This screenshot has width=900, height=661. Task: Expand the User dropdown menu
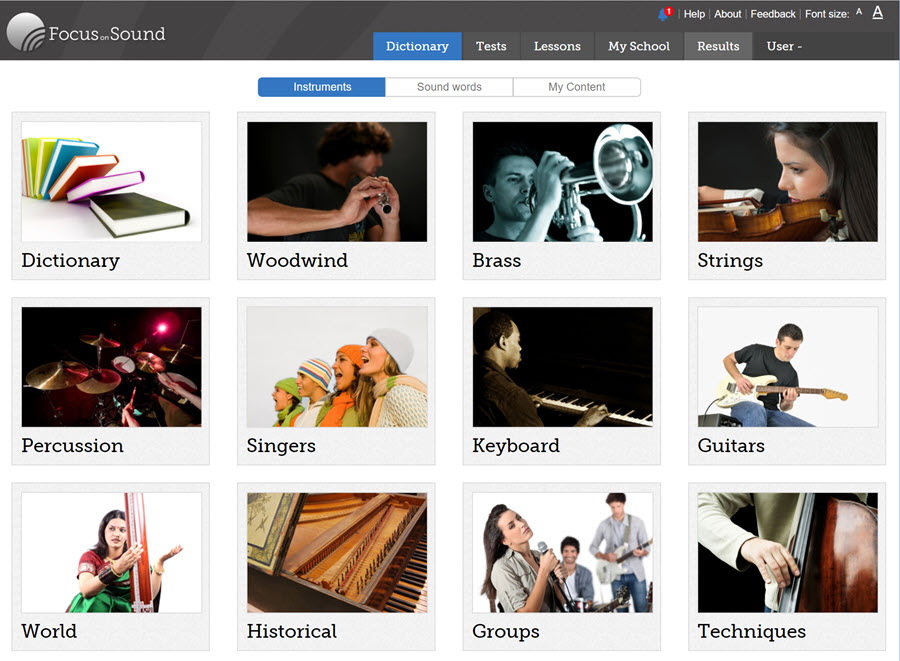click(784, 46)
